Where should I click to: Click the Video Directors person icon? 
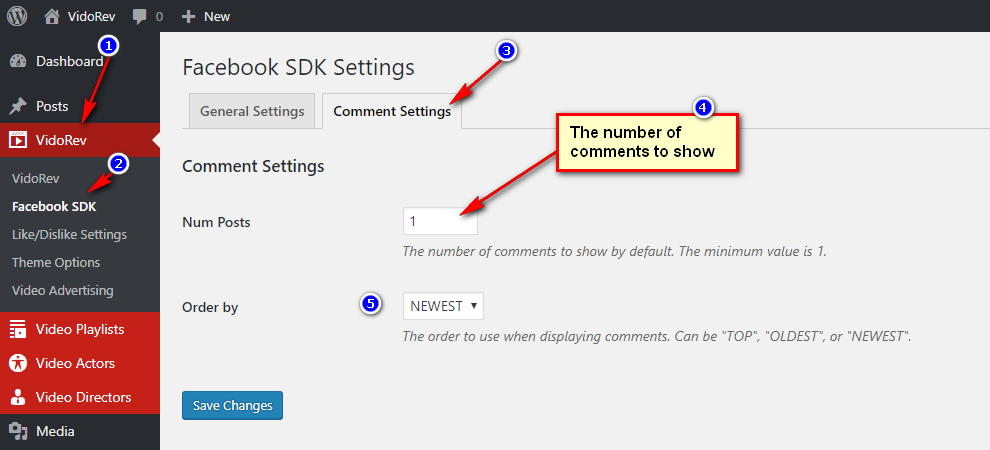(18, 397)
